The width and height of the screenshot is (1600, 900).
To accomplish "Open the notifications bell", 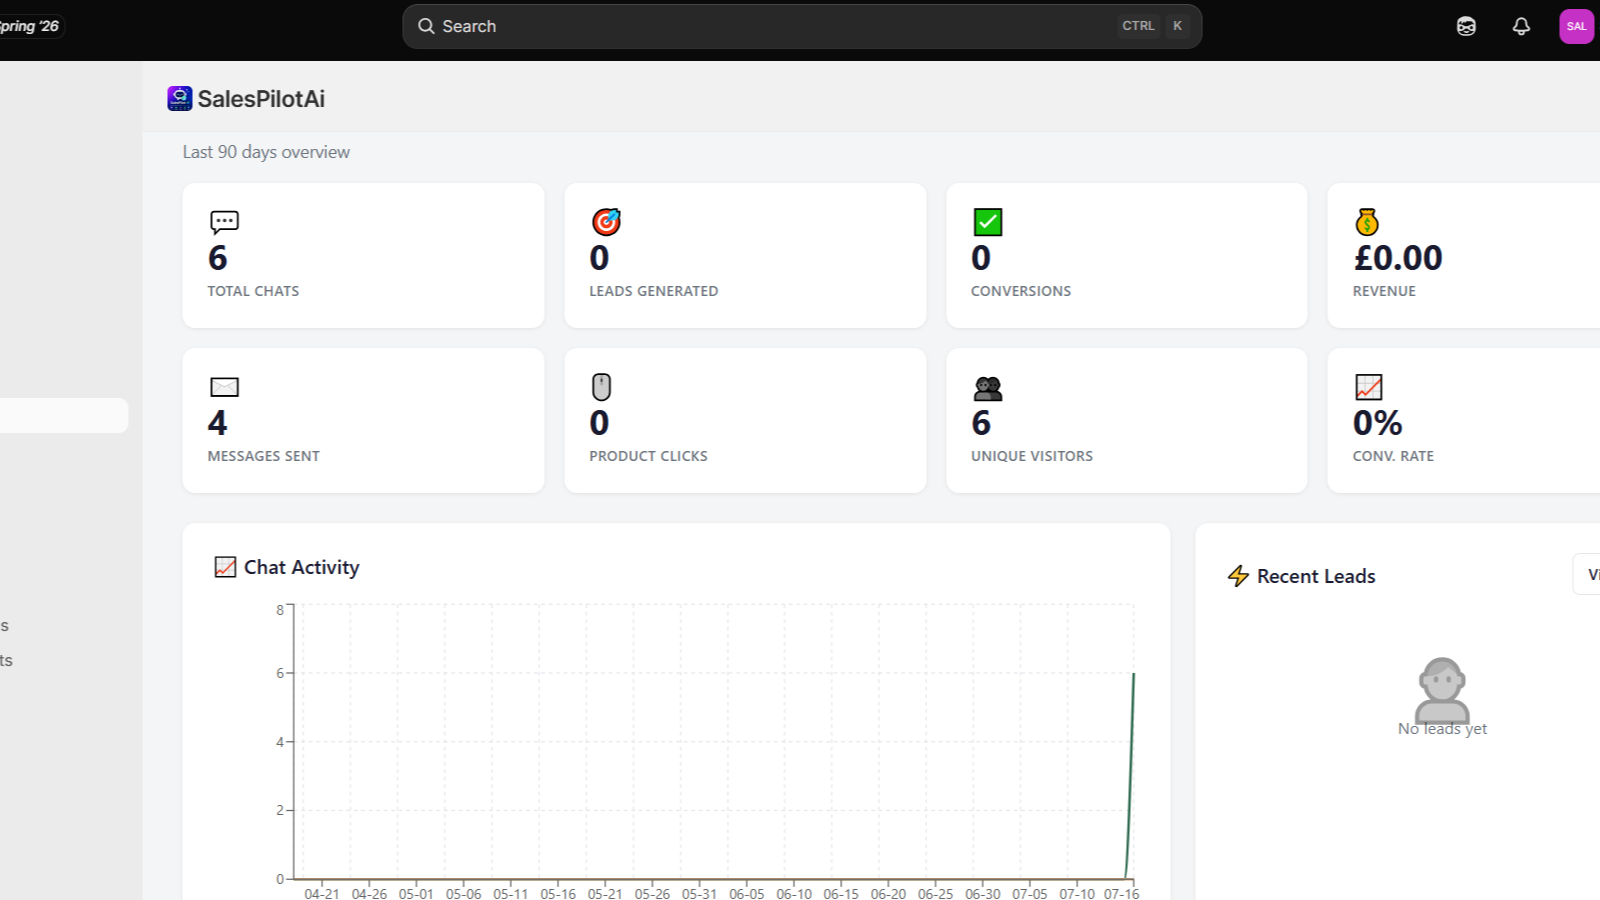I will [x=1521, y=26].
